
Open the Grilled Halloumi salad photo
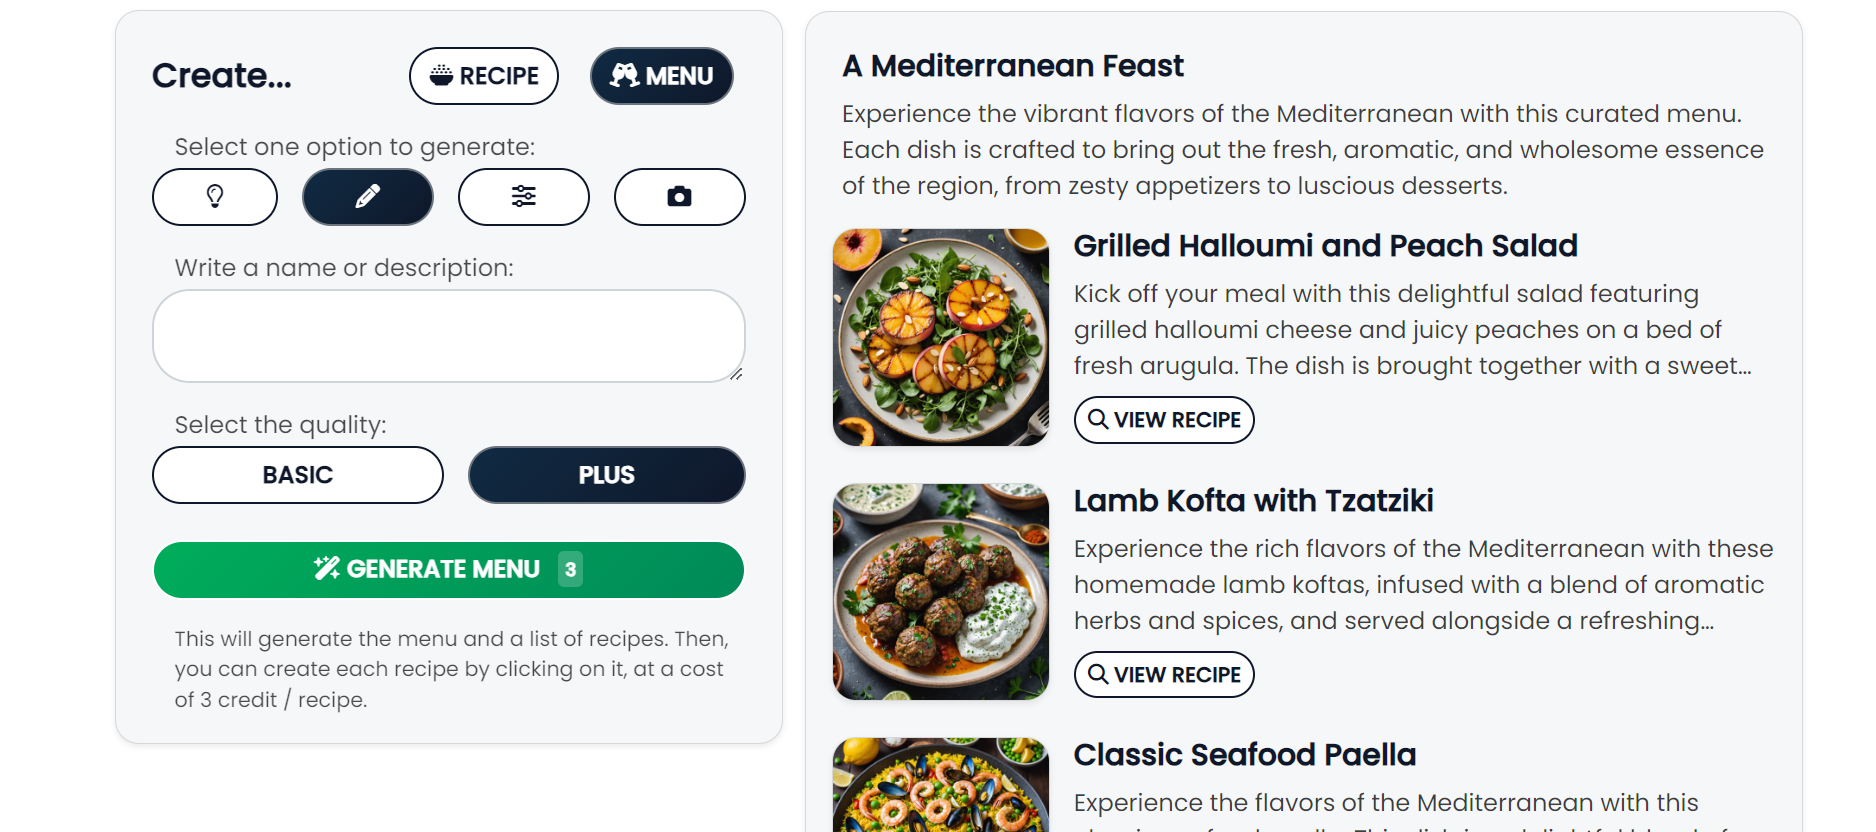pos(941,337)
